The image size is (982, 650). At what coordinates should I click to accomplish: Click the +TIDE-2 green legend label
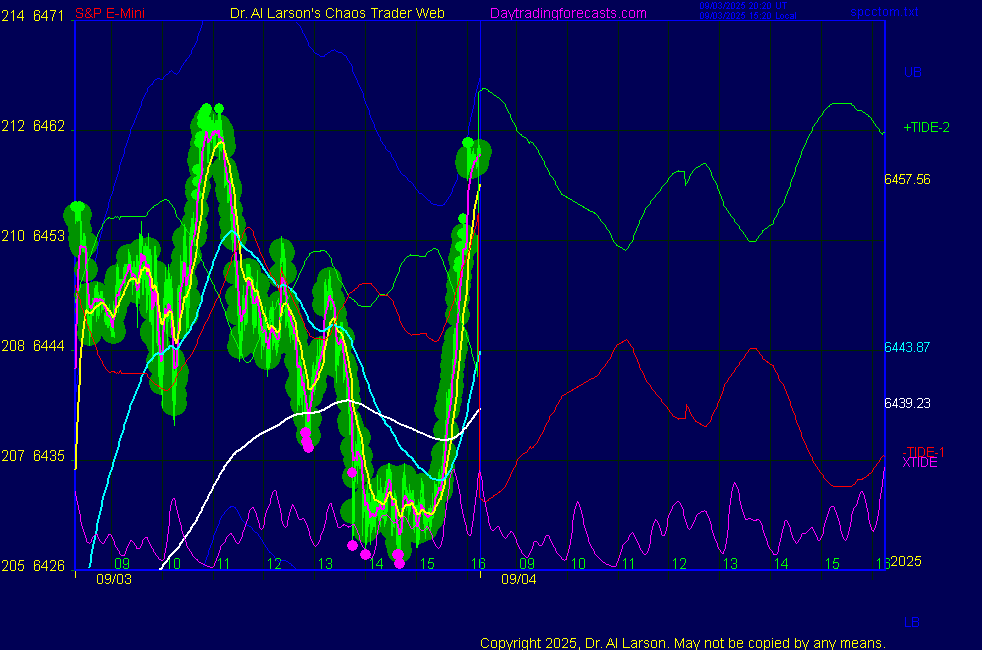coord(926,127)
